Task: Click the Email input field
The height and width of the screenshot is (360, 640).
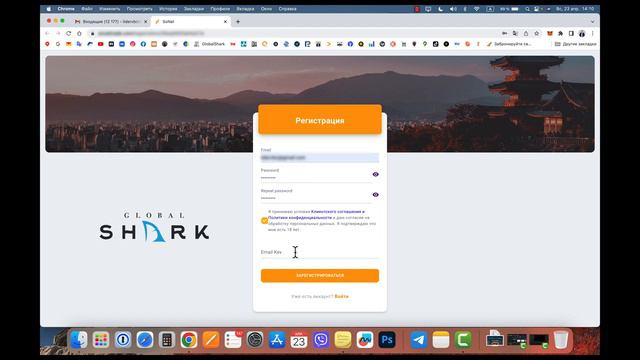Action: tap(320, 158)
